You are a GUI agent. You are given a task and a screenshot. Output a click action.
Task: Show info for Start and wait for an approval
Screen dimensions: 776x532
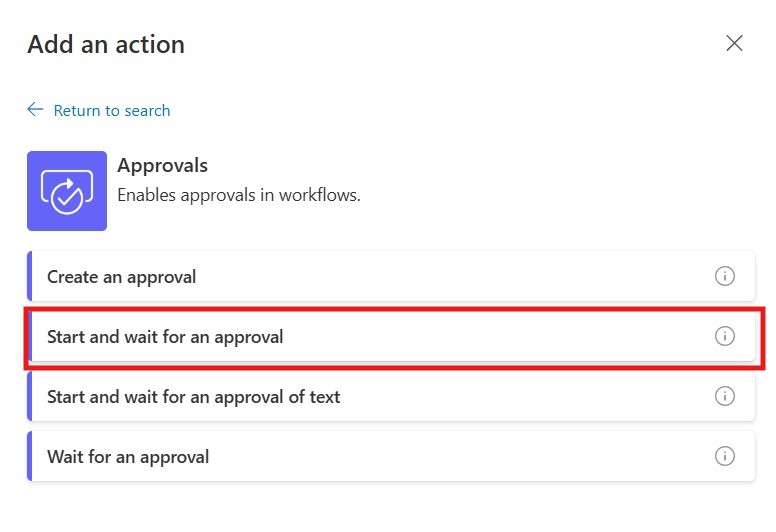725,337
